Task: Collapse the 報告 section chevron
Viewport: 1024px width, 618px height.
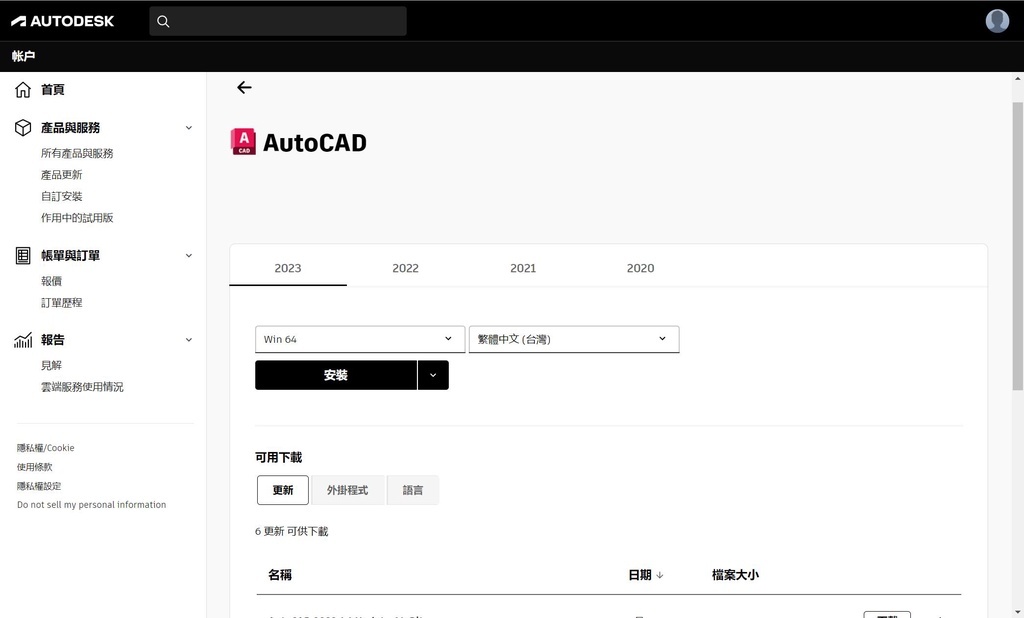Action: tap(189, 340)
